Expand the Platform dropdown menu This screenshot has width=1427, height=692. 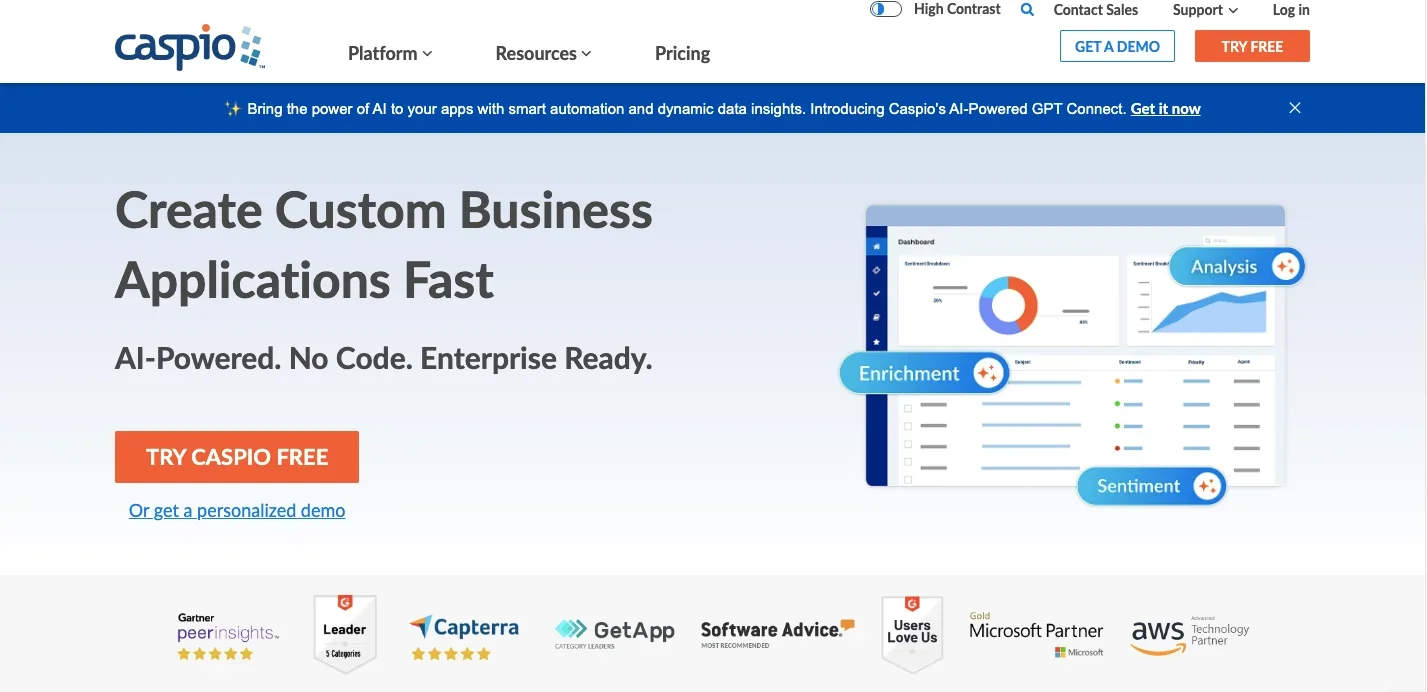point(389,54)
